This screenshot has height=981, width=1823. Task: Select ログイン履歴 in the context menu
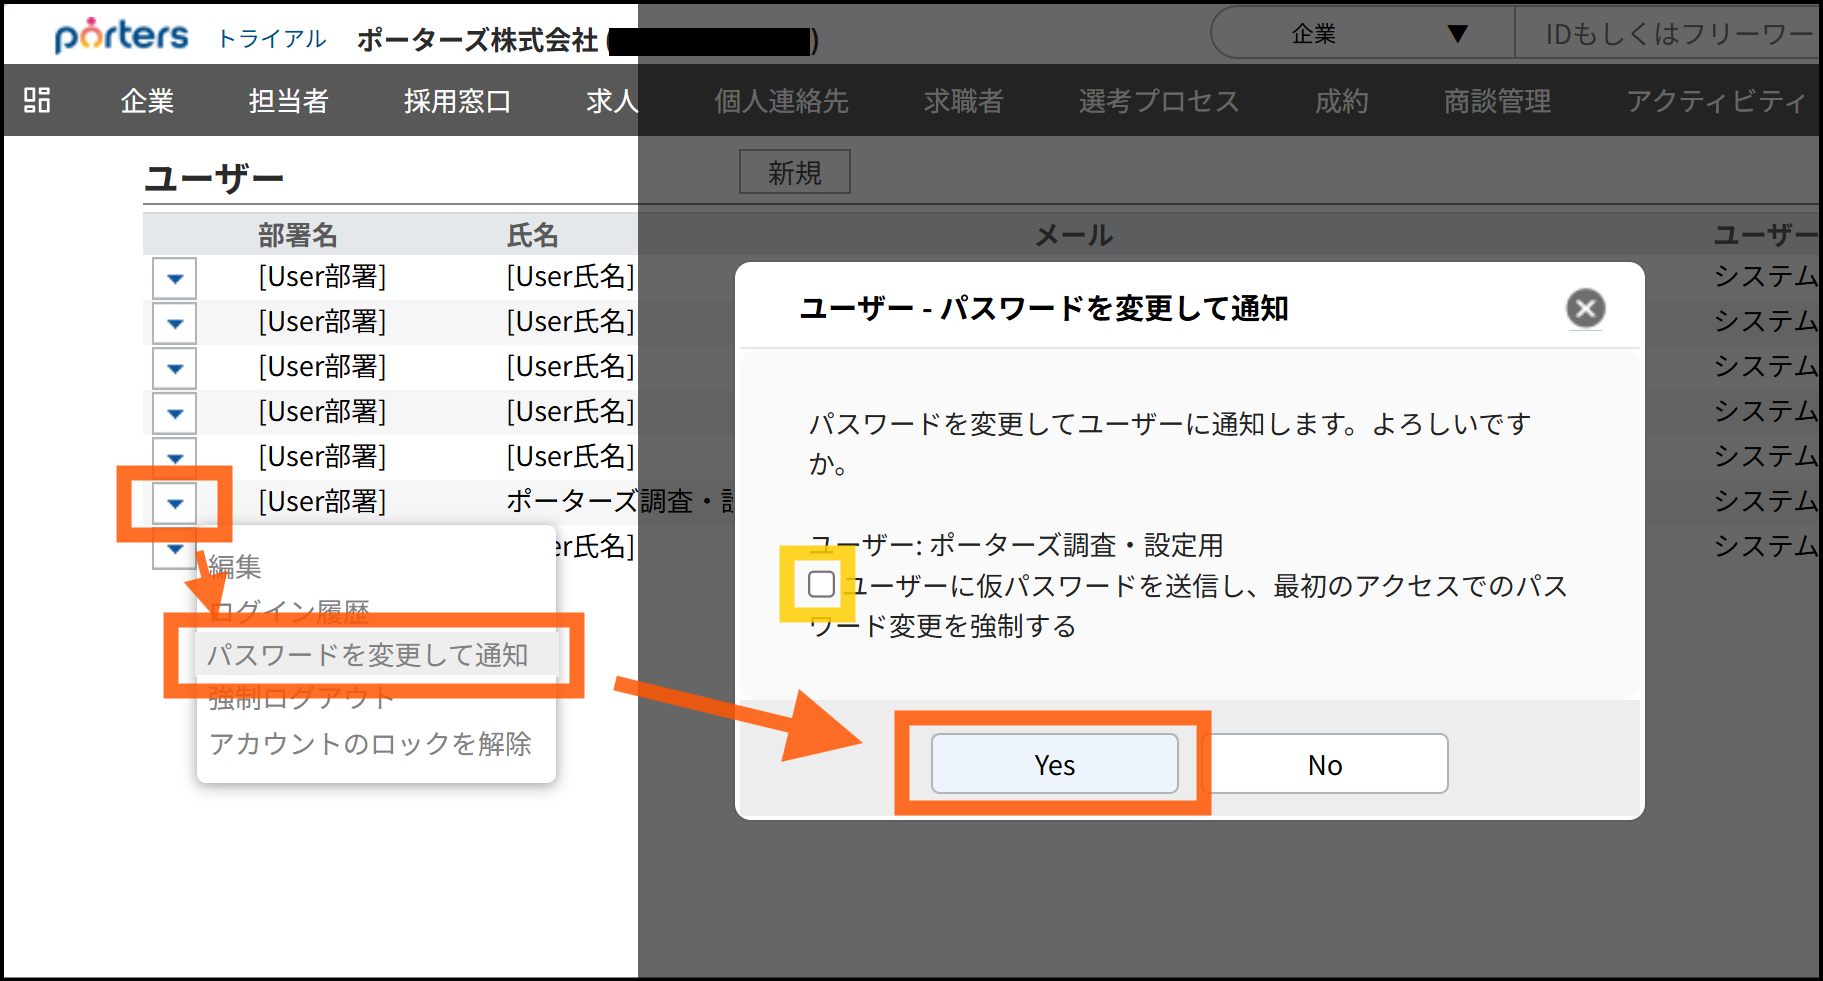click(289, 611)
